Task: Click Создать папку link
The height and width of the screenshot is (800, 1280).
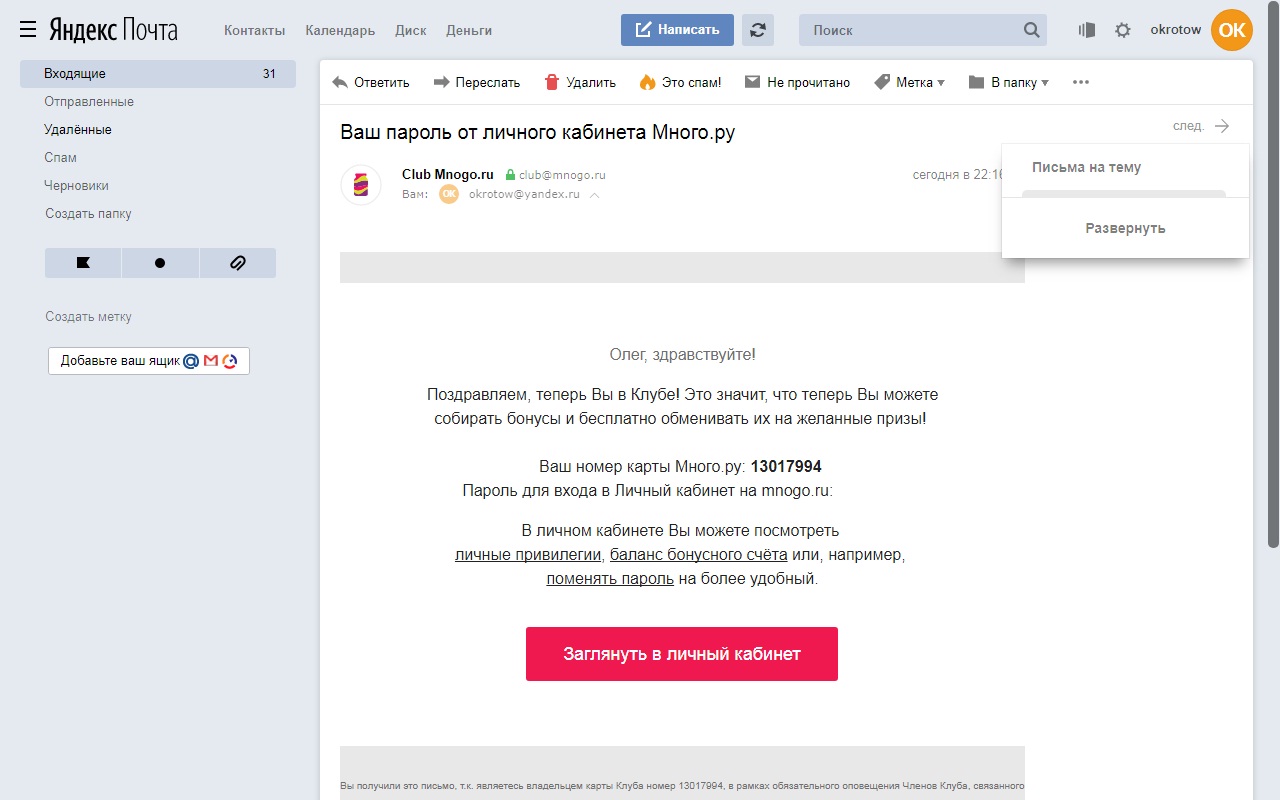Action: [88, 214]
